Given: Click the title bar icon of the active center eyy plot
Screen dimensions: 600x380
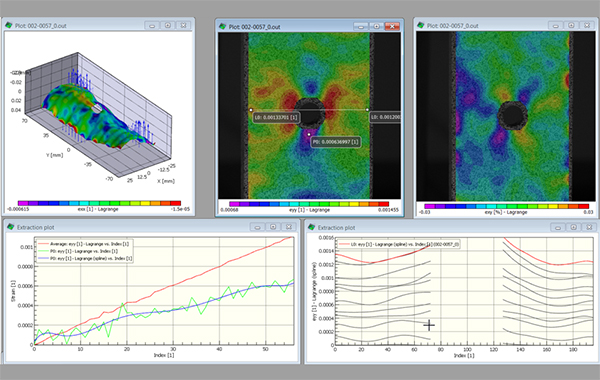Looking at the screenshot, I should coord(222,26).
